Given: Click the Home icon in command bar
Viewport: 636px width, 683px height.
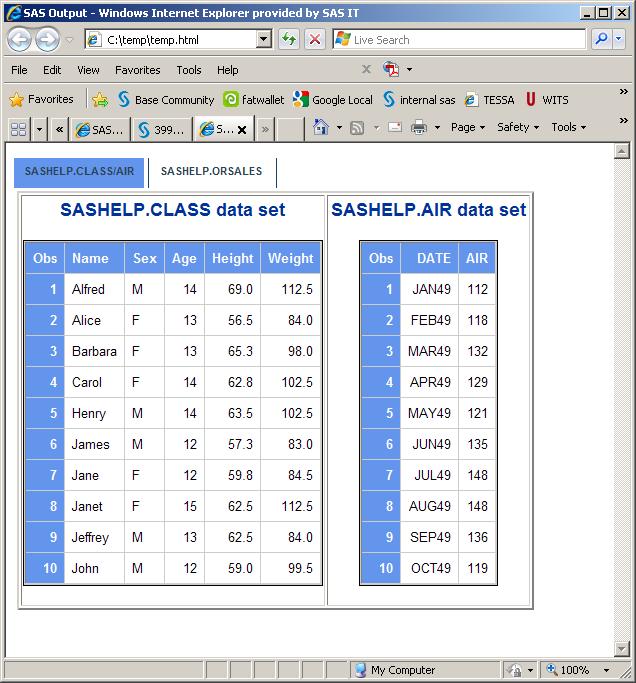Looking at the screenshot, I should pos(321,128).
